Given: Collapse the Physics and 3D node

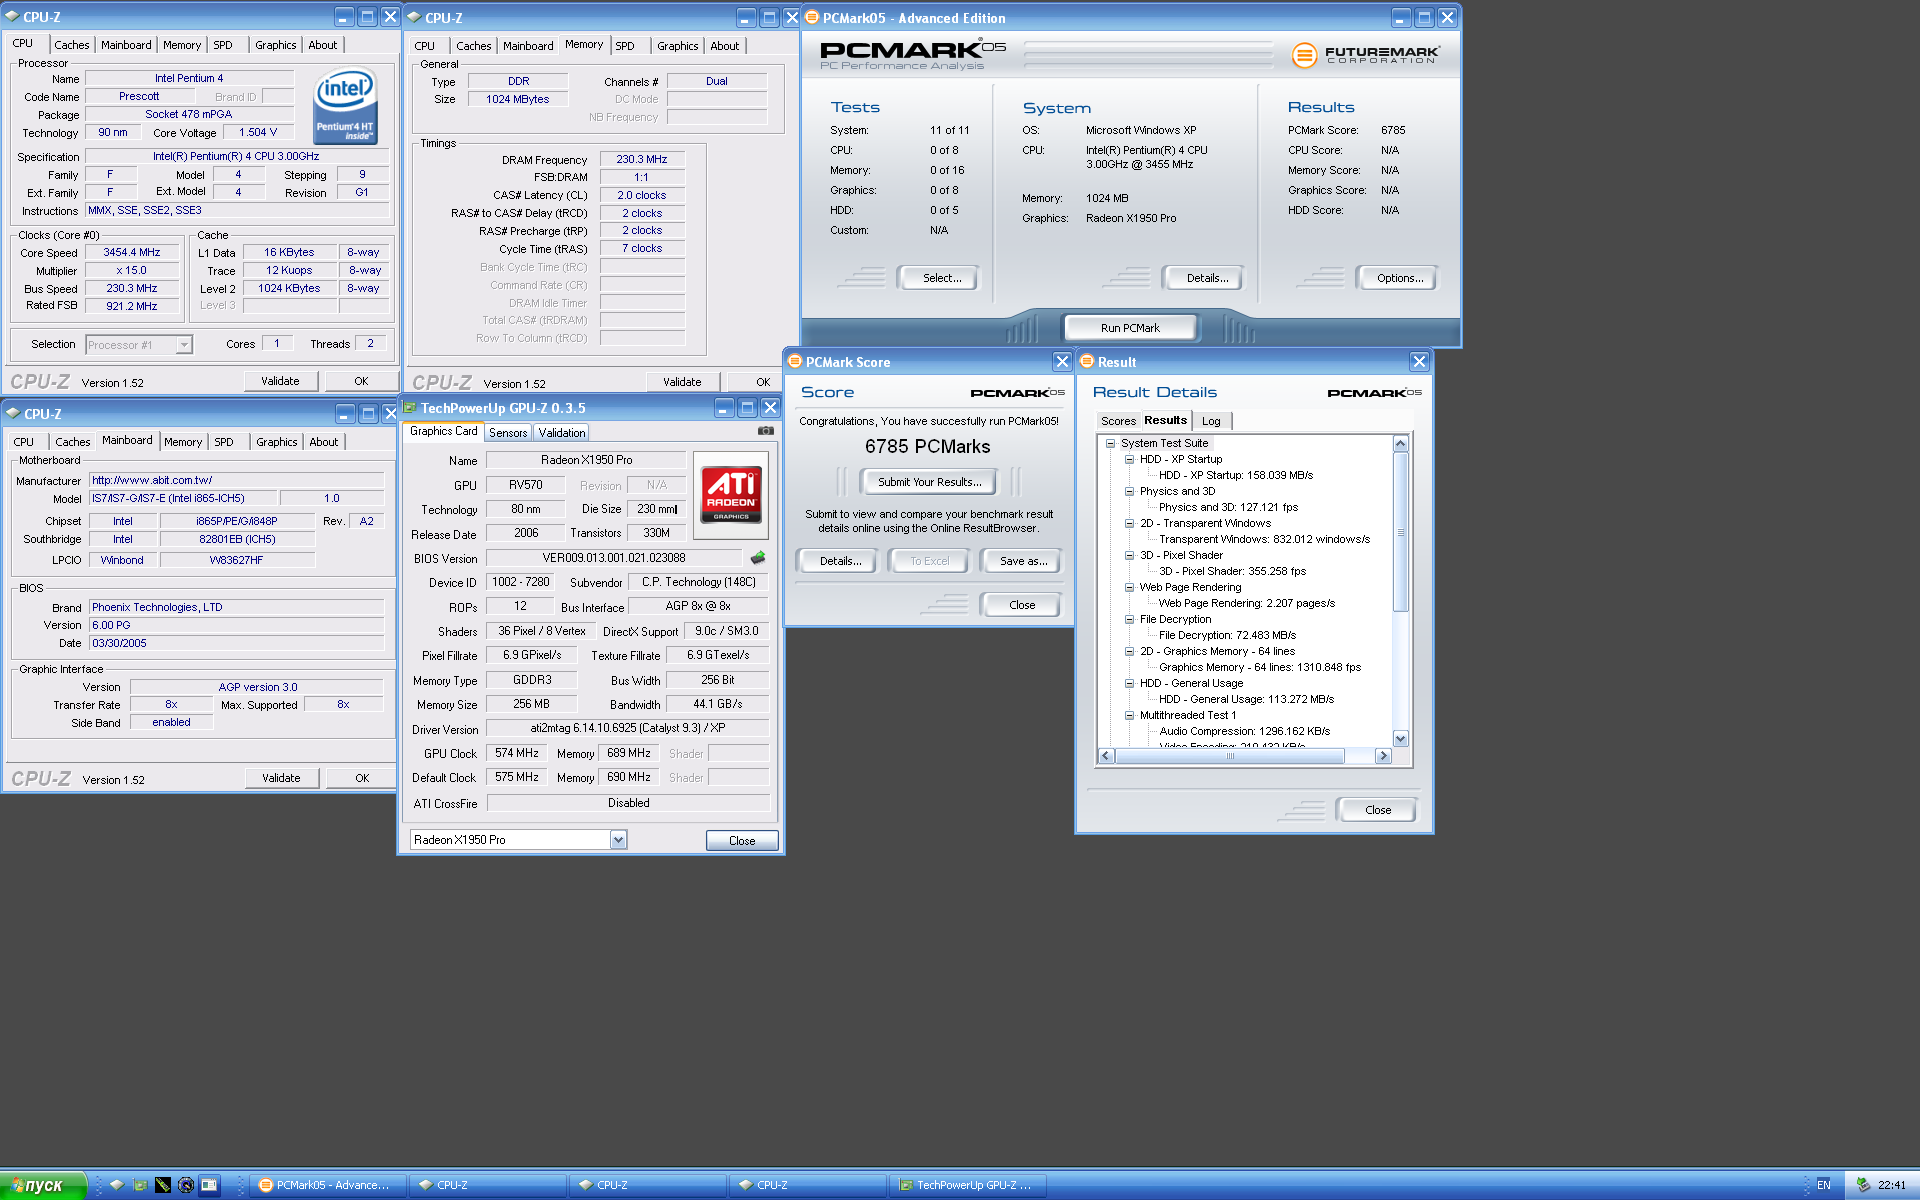Looking at the screenshot, I should point(1129,491).
